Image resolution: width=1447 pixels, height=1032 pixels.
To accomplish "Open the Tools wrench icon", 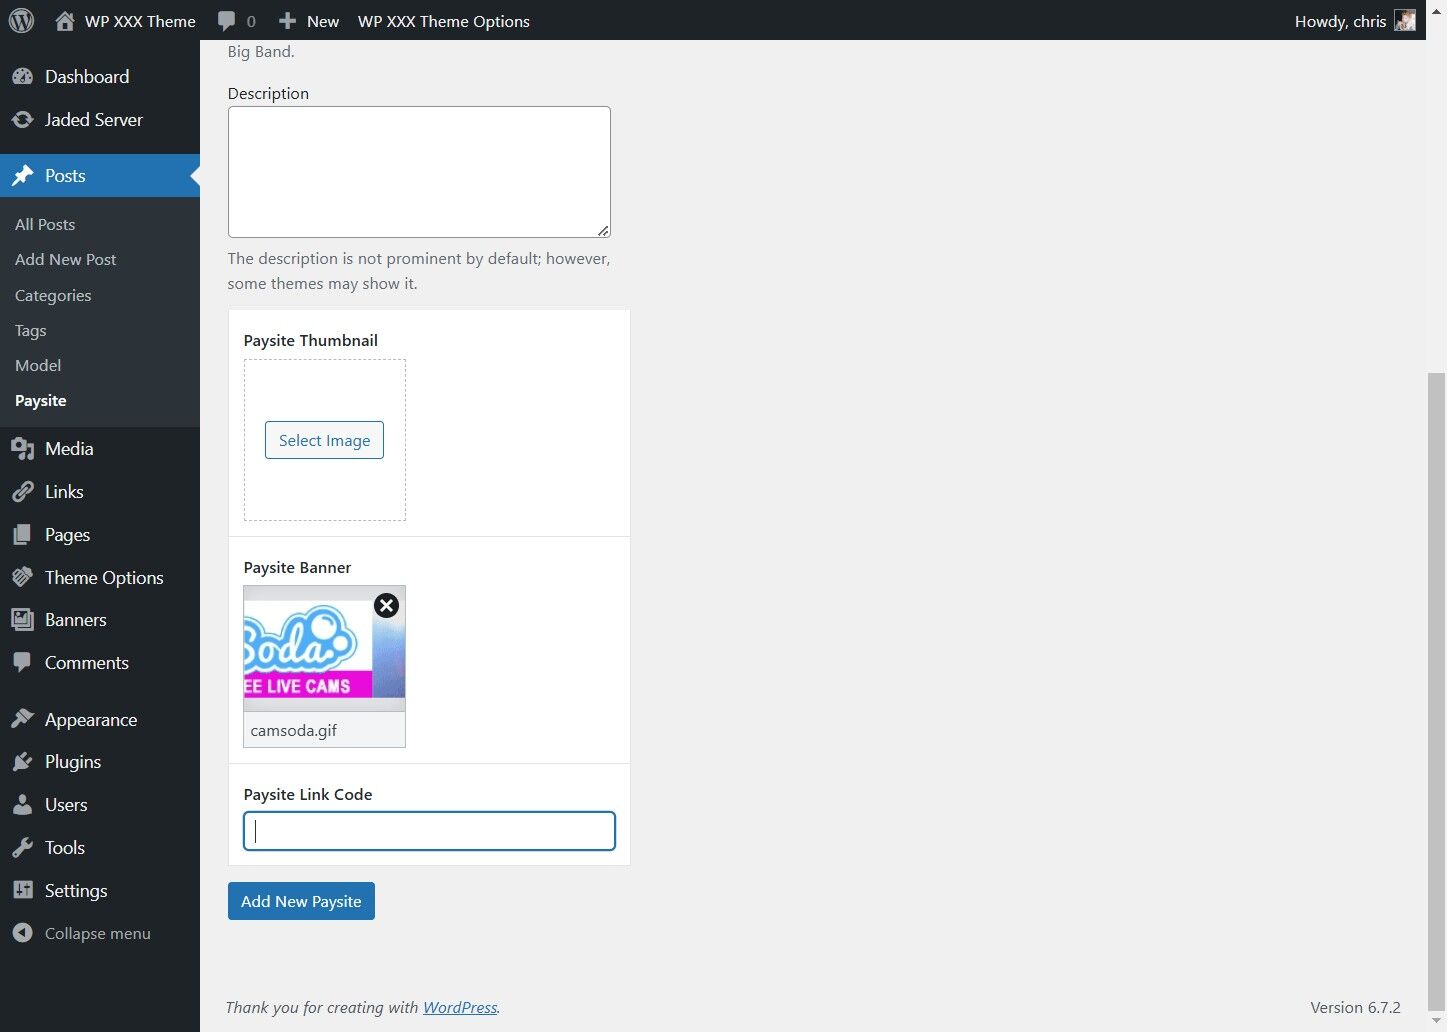I will pos(24,847).
